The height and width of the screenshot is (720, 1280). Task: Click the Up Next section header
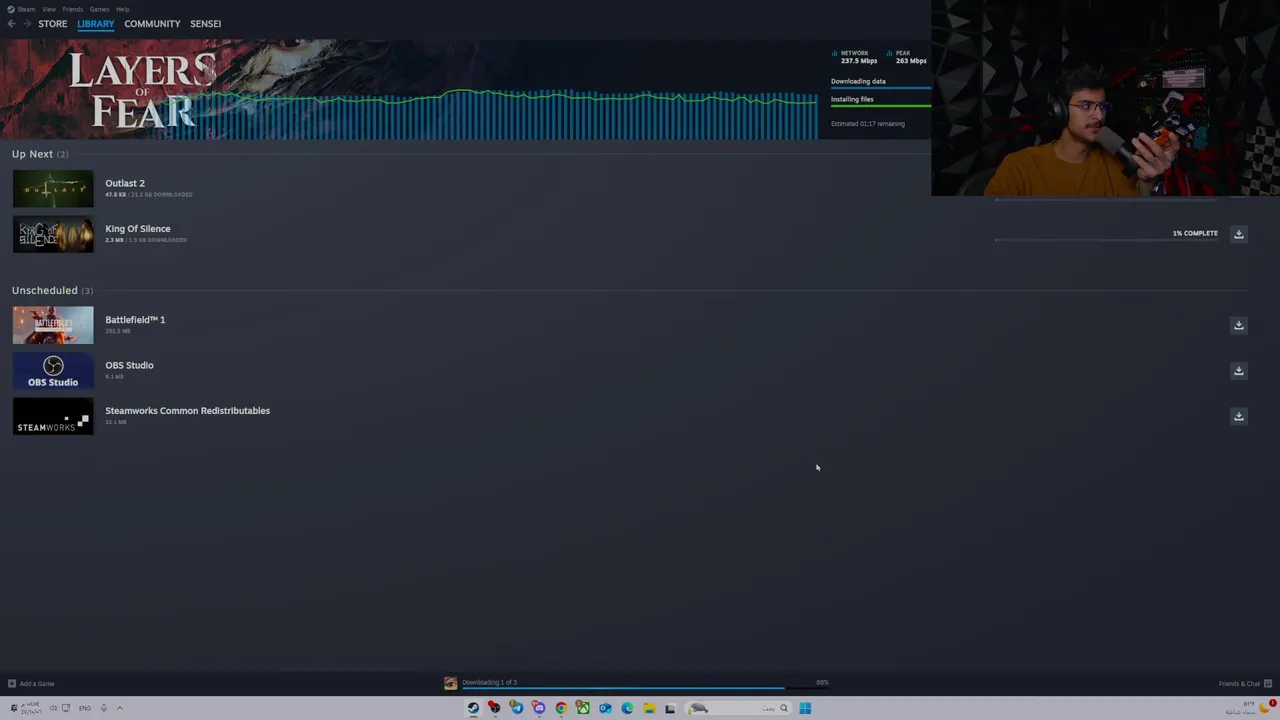click(40, 154)
